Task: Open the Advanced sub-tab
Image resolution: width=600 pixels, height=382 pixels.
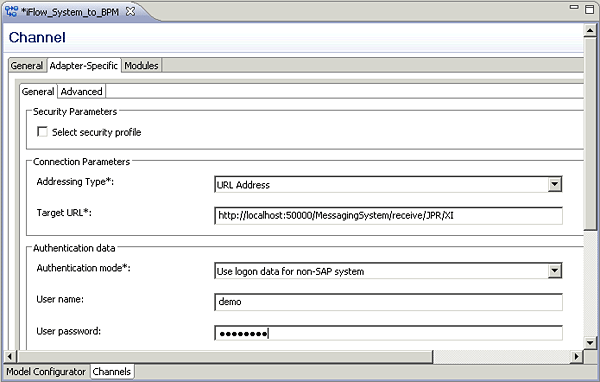Action: pos(82,91)
